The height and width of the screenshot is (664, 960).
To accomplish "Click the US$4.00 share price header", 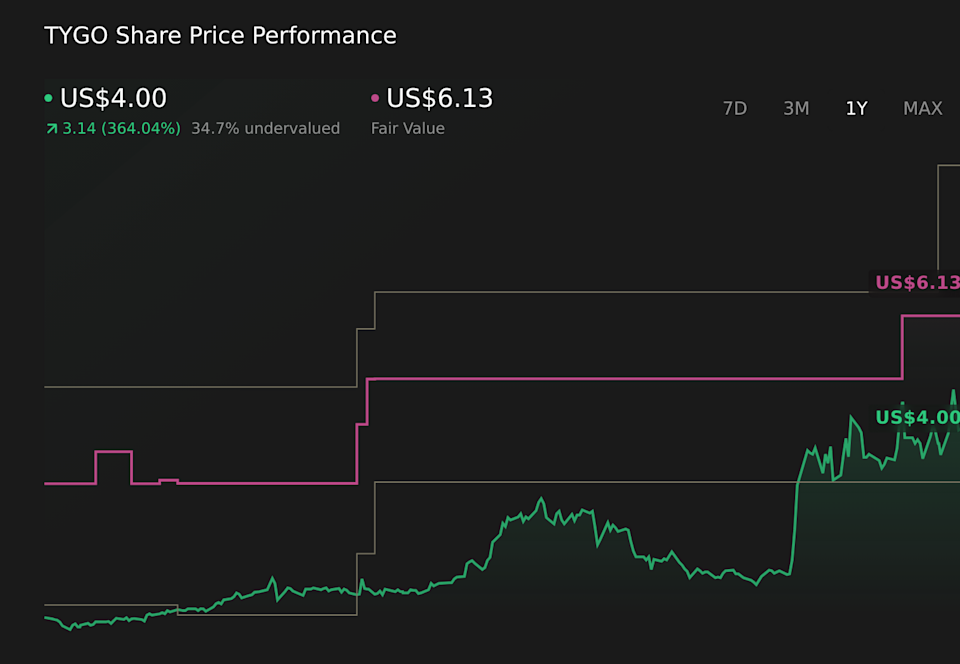I will click(113, 99).
